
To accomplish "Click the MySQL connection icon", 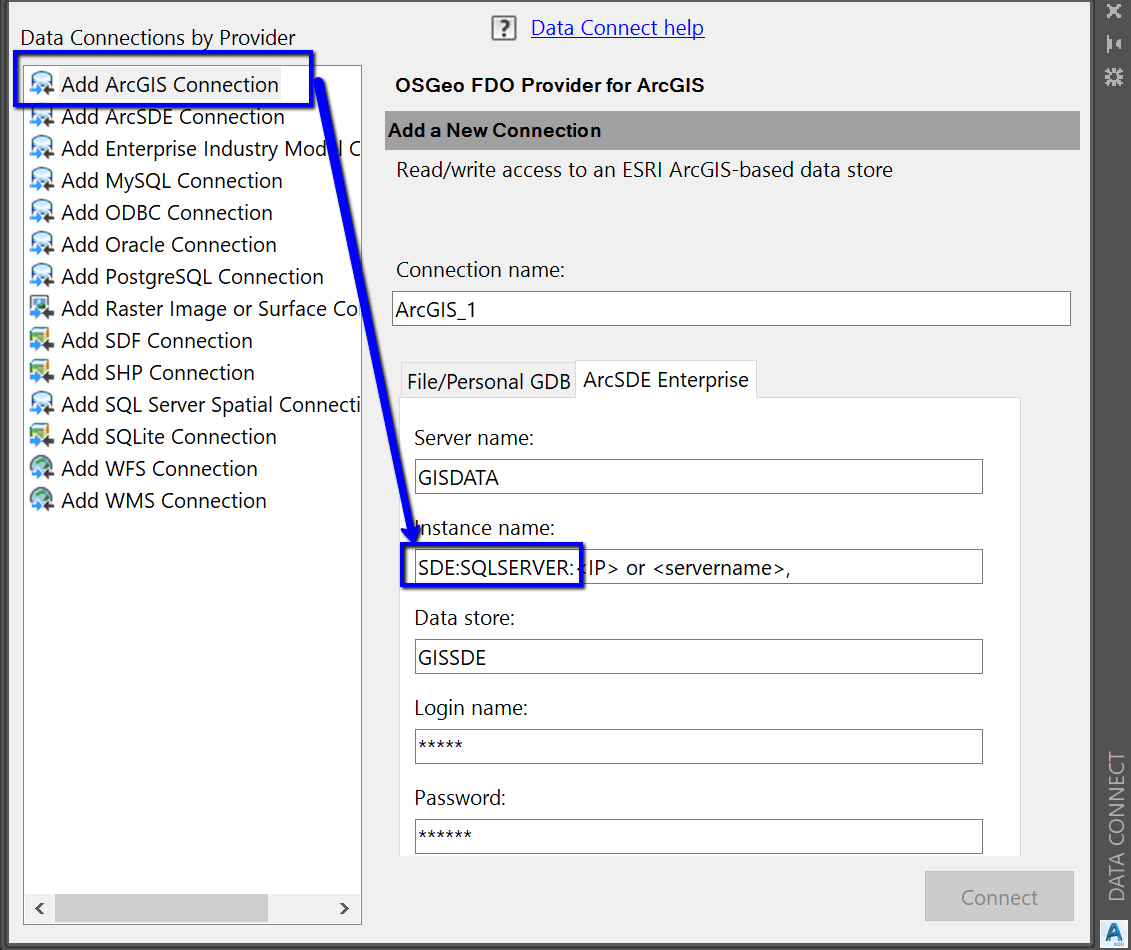I will (x=42, y=180).
